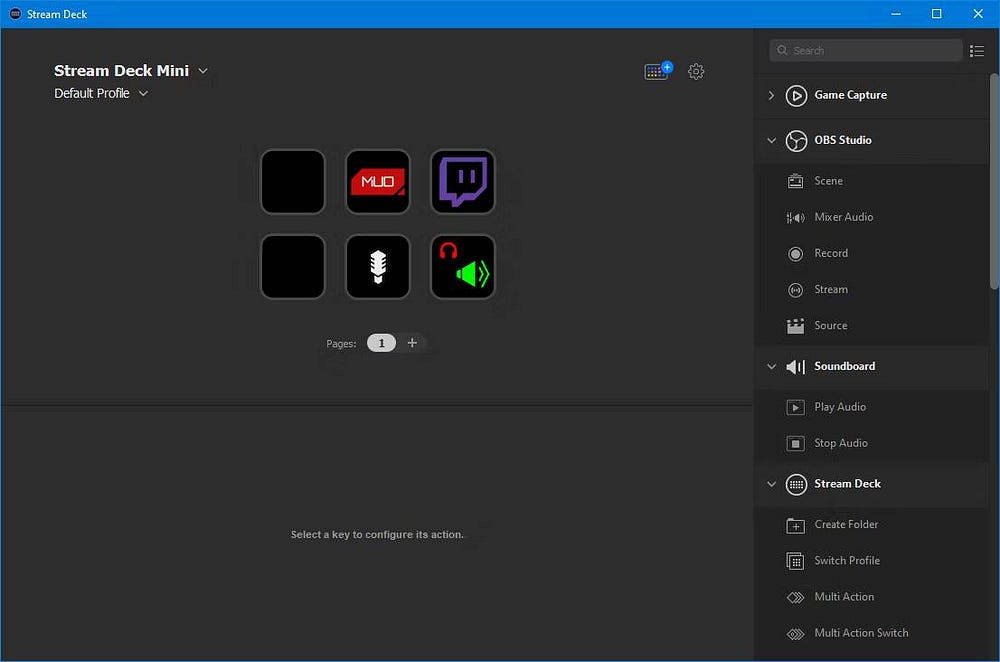Open Stream Deck settings with the gear icon
The image size is (1000, 662).
pyautogui.click(x=696, y=71)
